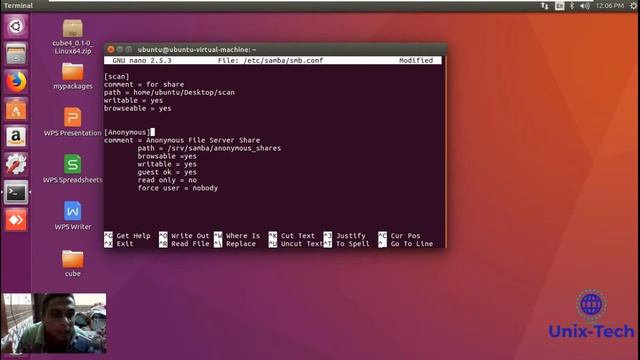The image size is (640, 360).
Task: Open the Files manager in launcher
Action: (16, 54)
